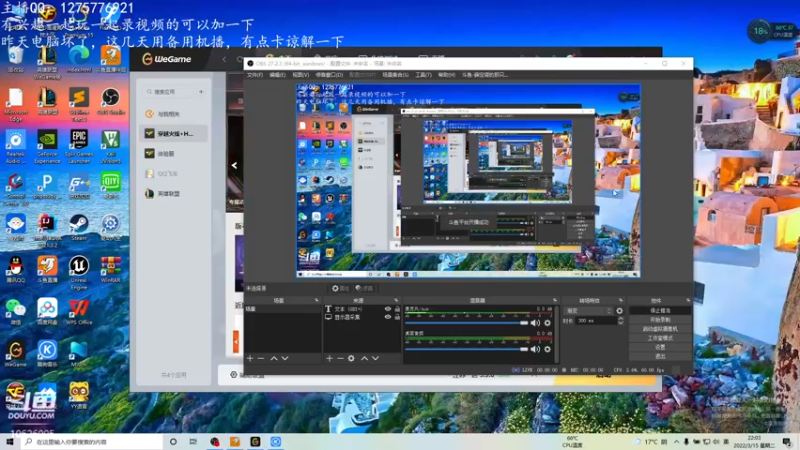Open source properties button above scenes
Screen dimensions: 800x450
(340, 288)
